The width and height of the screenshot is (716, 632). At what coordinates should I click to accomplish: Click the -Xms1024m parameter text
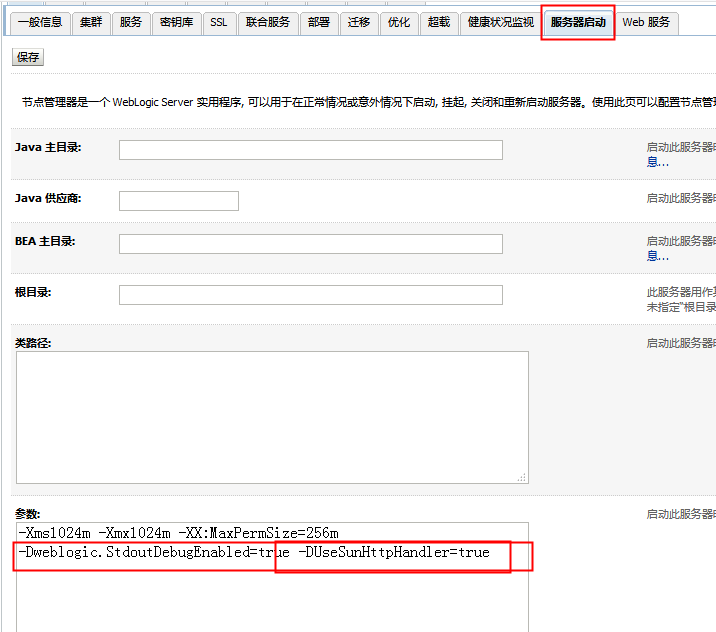coord(54,533)
